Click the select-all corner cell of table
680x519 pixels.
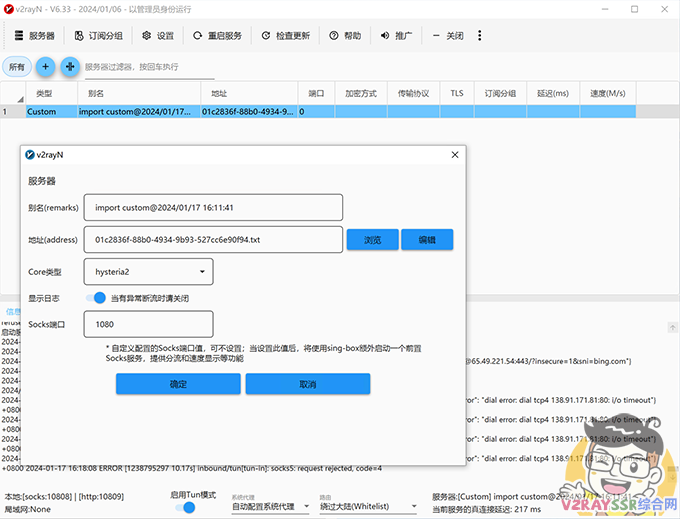pos(13,93)
